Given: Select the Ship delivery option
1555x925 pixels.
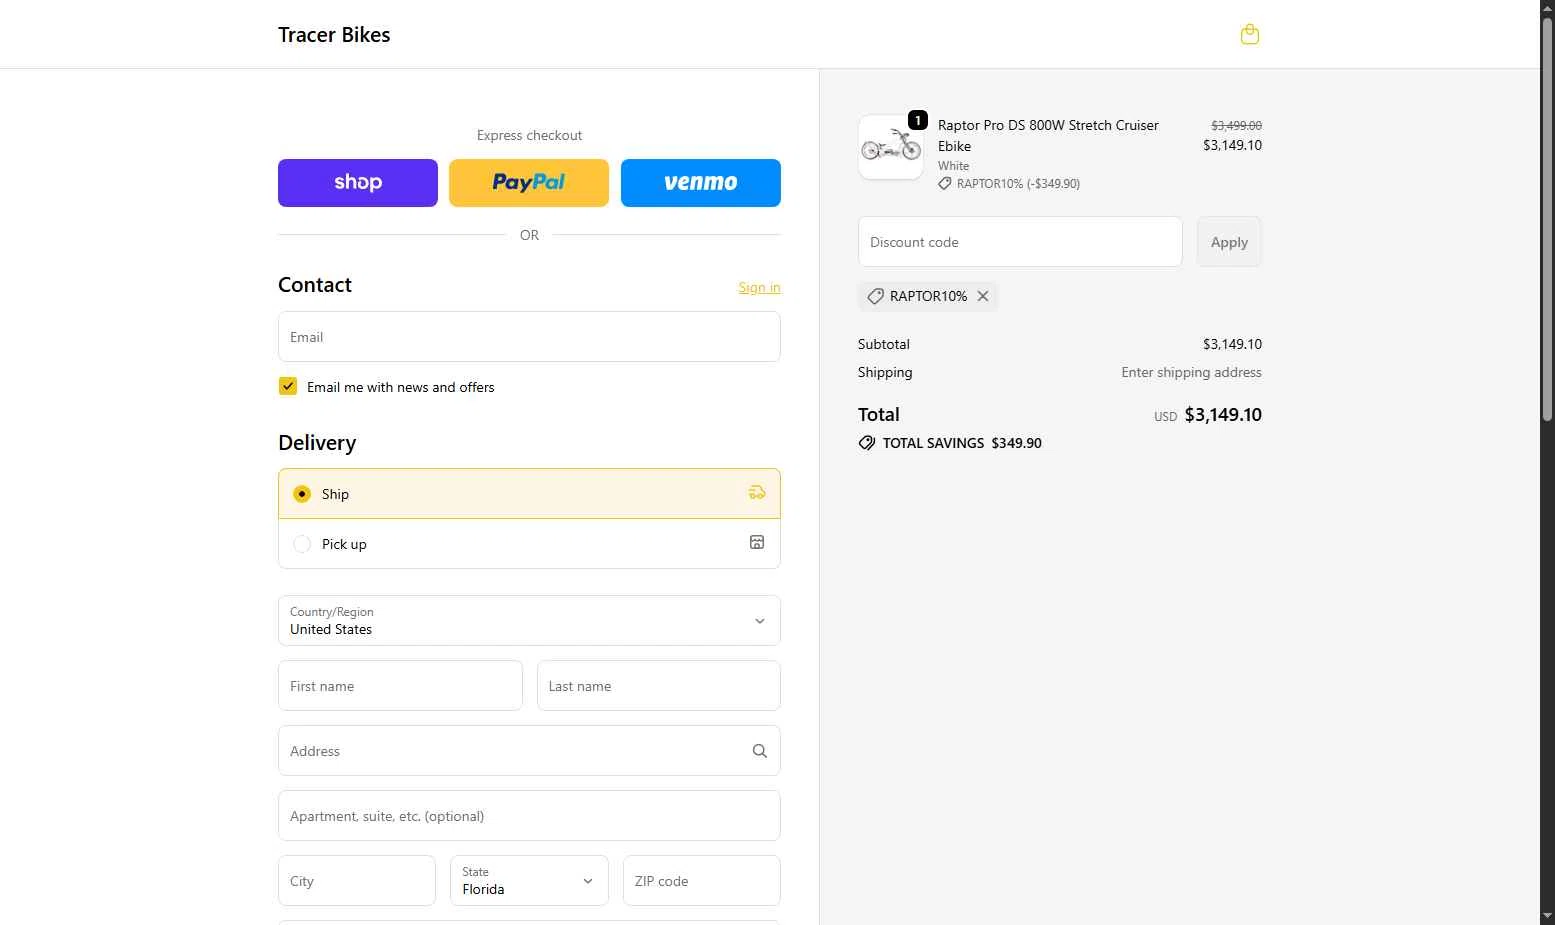Looking at the screenshot, I should 529,494.
